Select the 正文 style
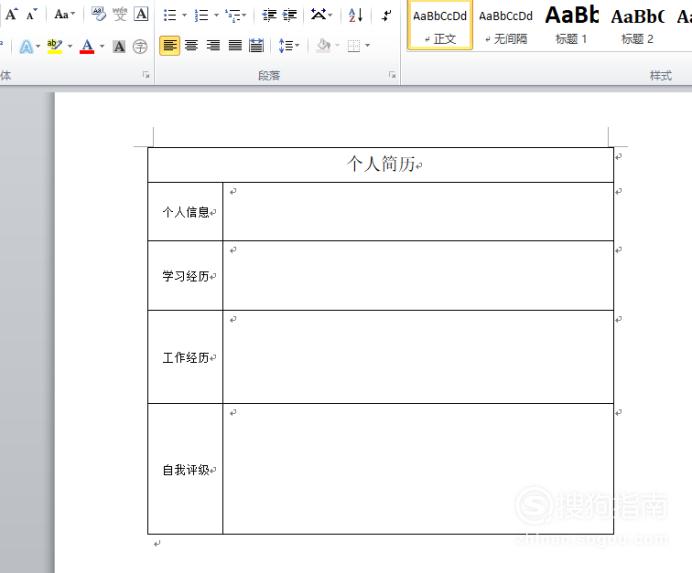 [440, 25]
